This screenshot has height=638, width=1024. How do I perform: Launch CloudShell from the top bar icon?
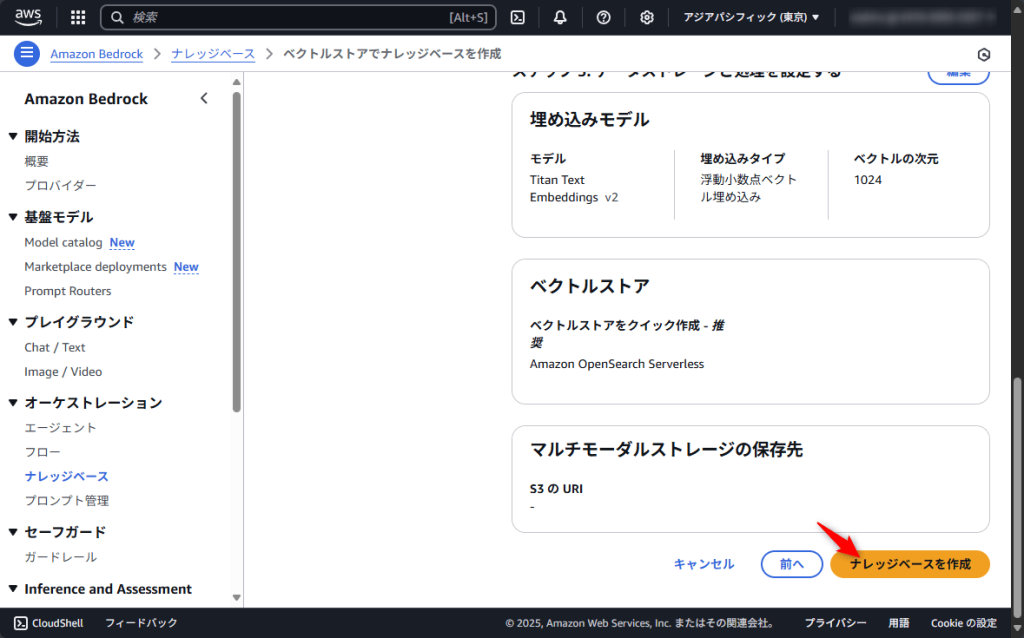point(518,18)
